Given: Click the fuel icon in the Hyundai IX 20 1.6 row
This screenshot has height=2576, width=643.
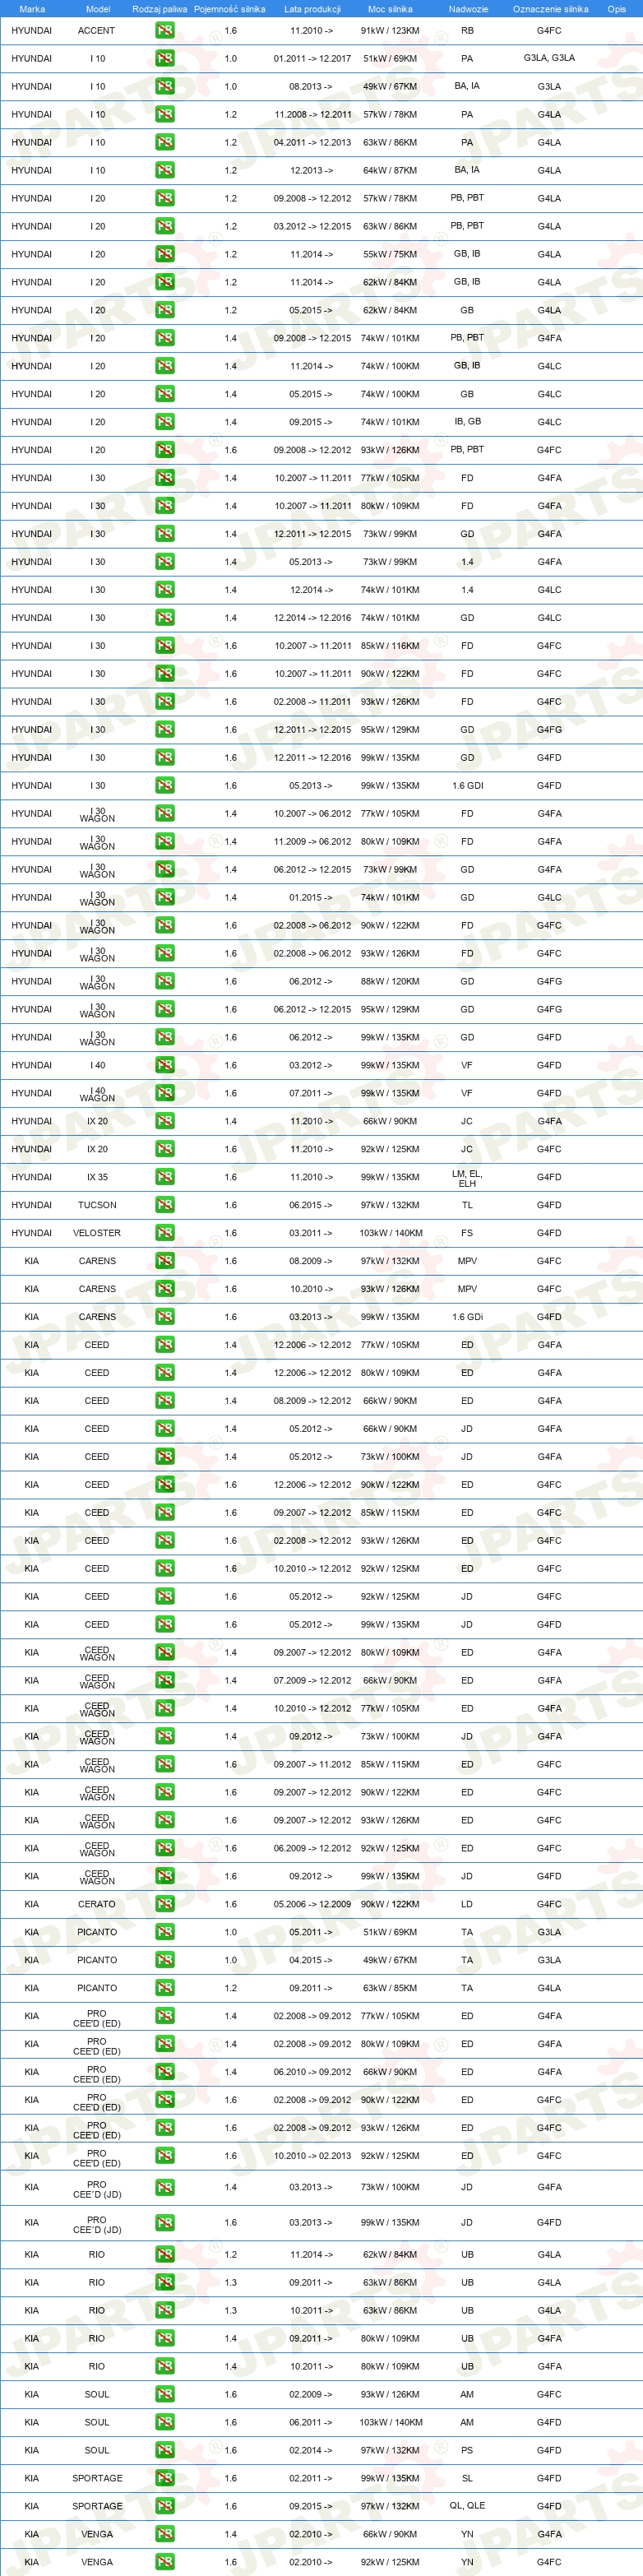Looking at the screenshot, I should (x=165, y=1149).
